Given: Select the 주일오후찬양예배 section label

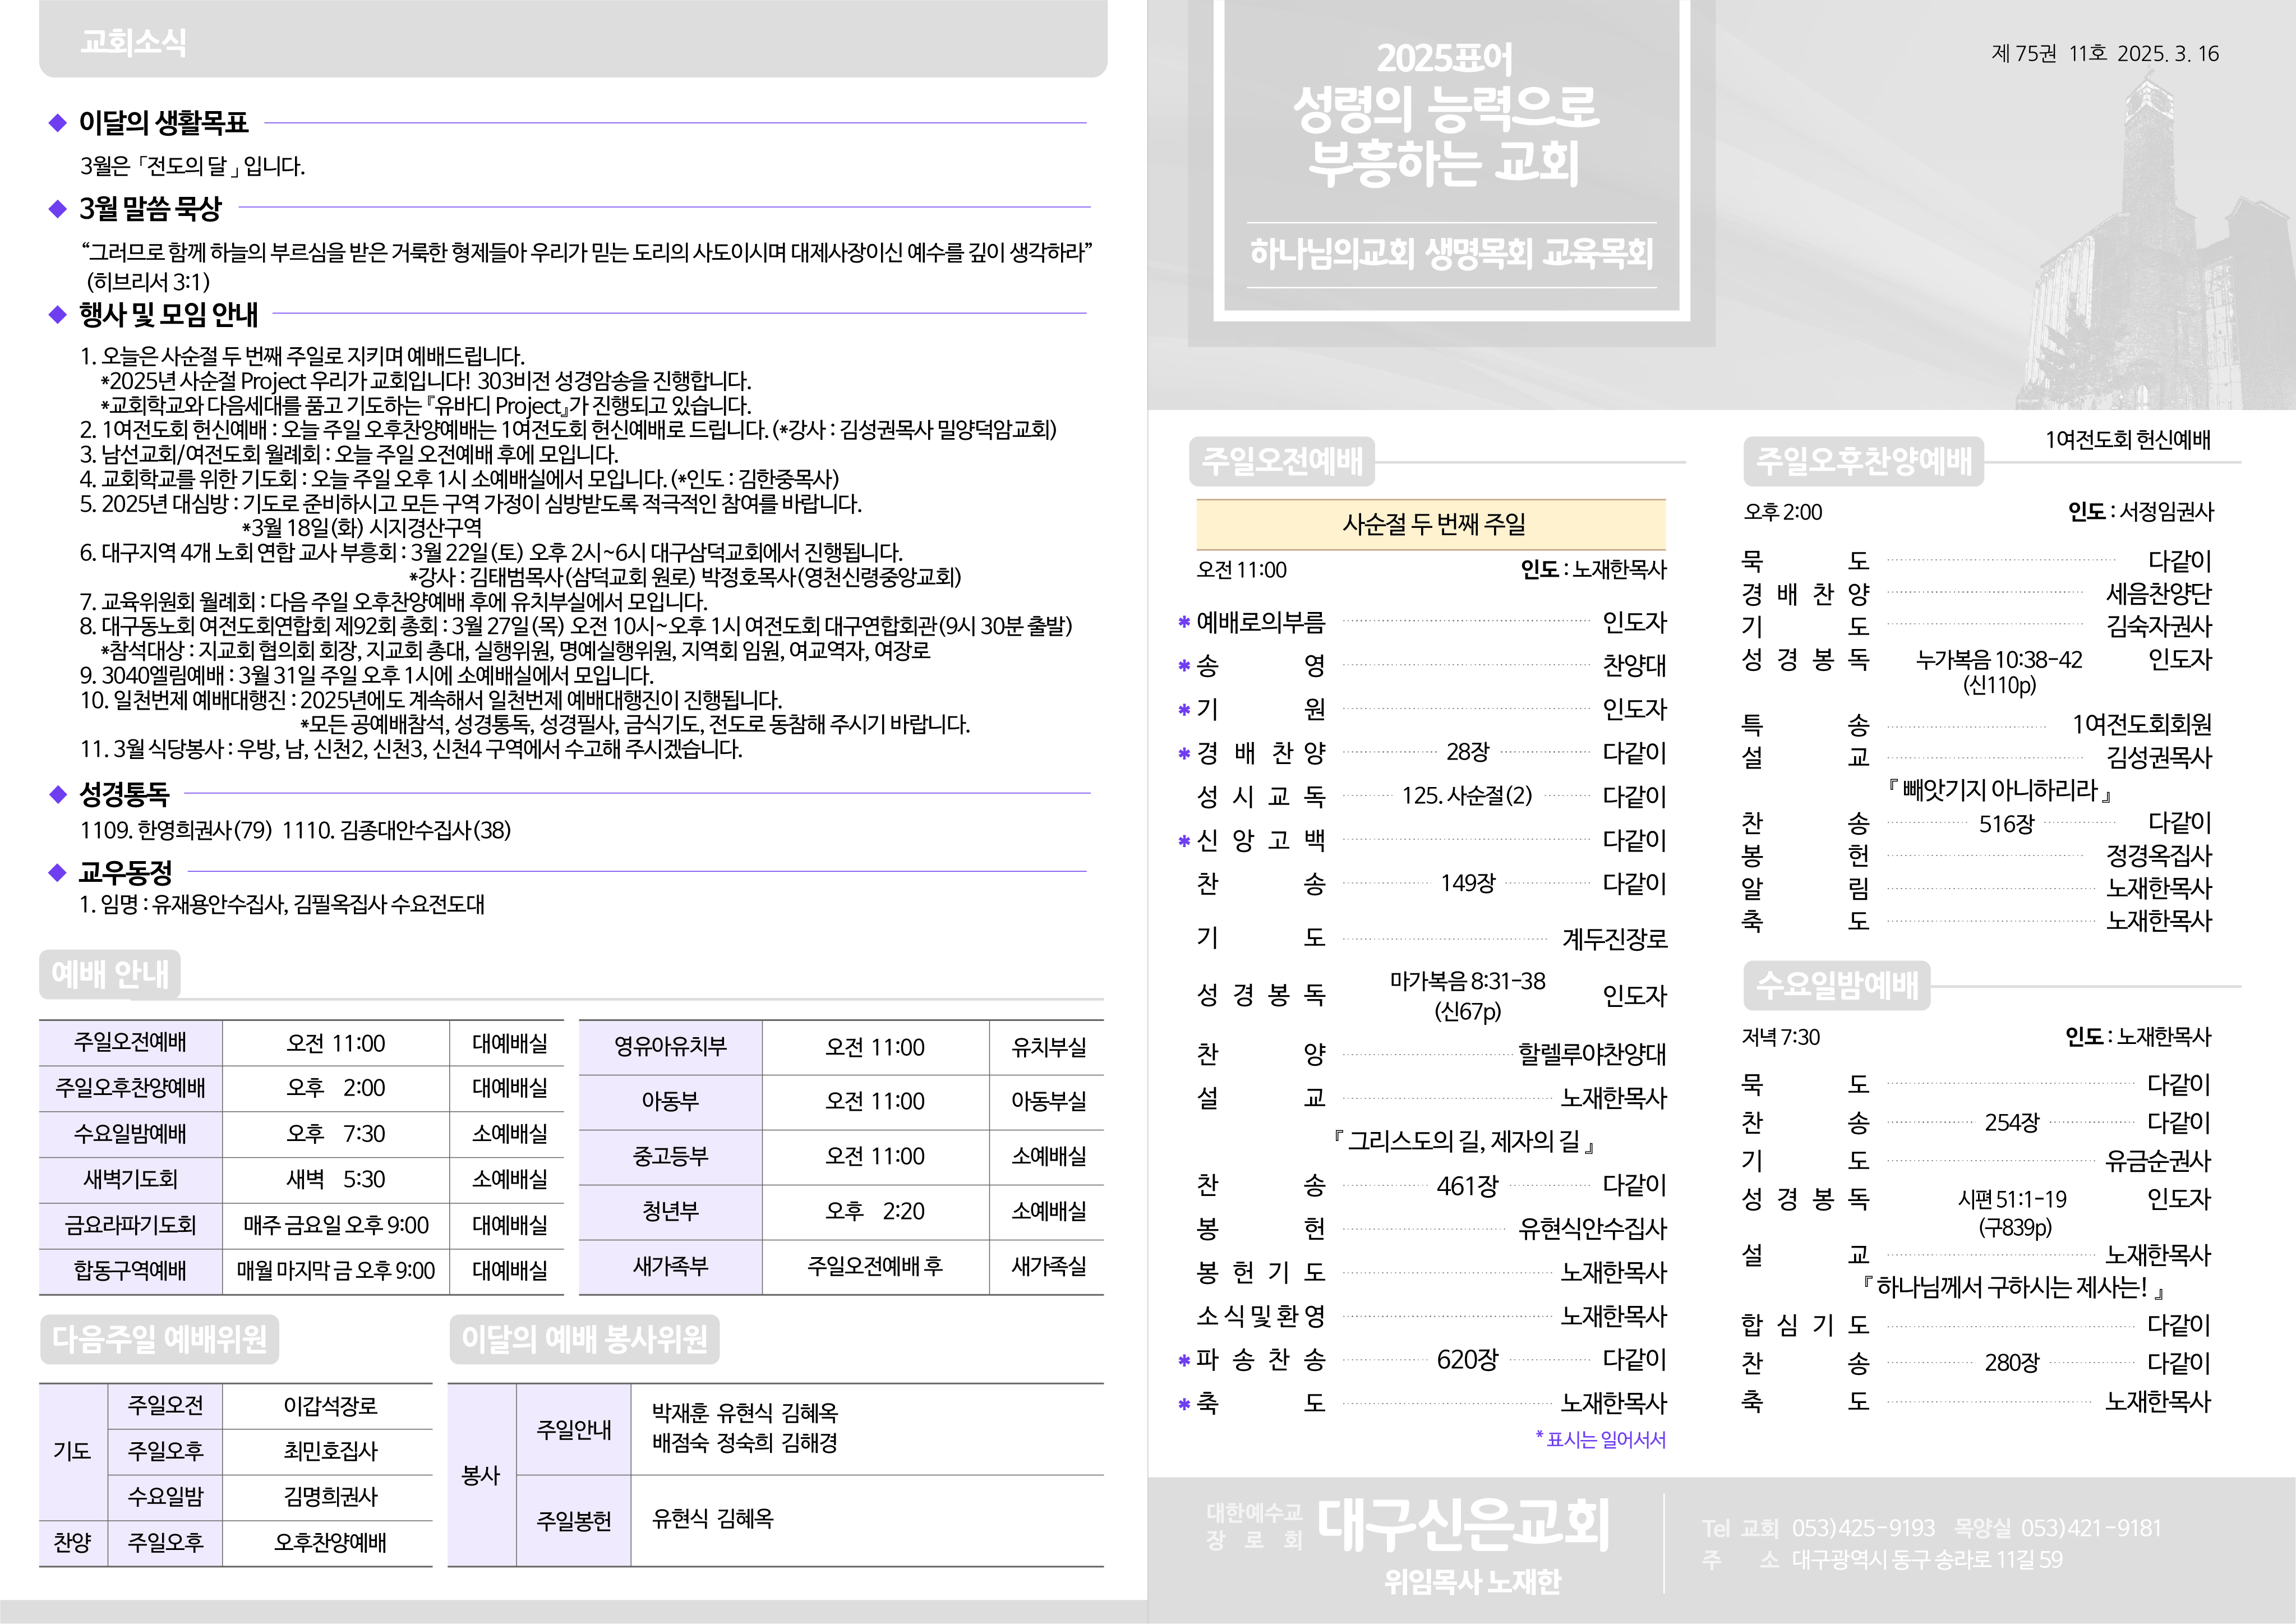Looking at the screenshot, I should point(1864,461).
